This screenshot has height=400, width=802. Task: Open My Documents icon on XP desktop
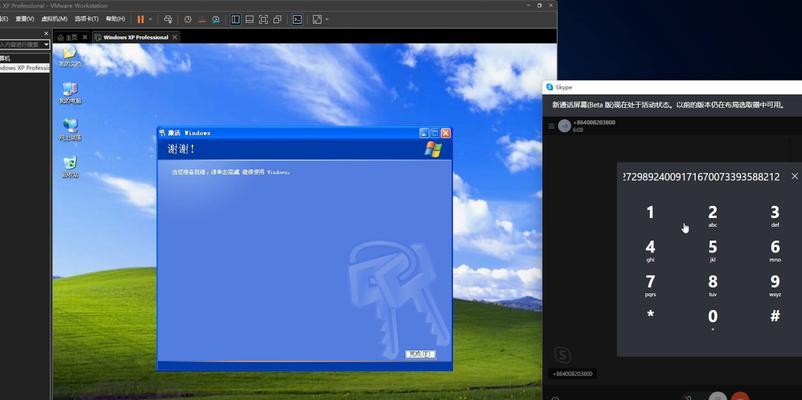[70, 56]
